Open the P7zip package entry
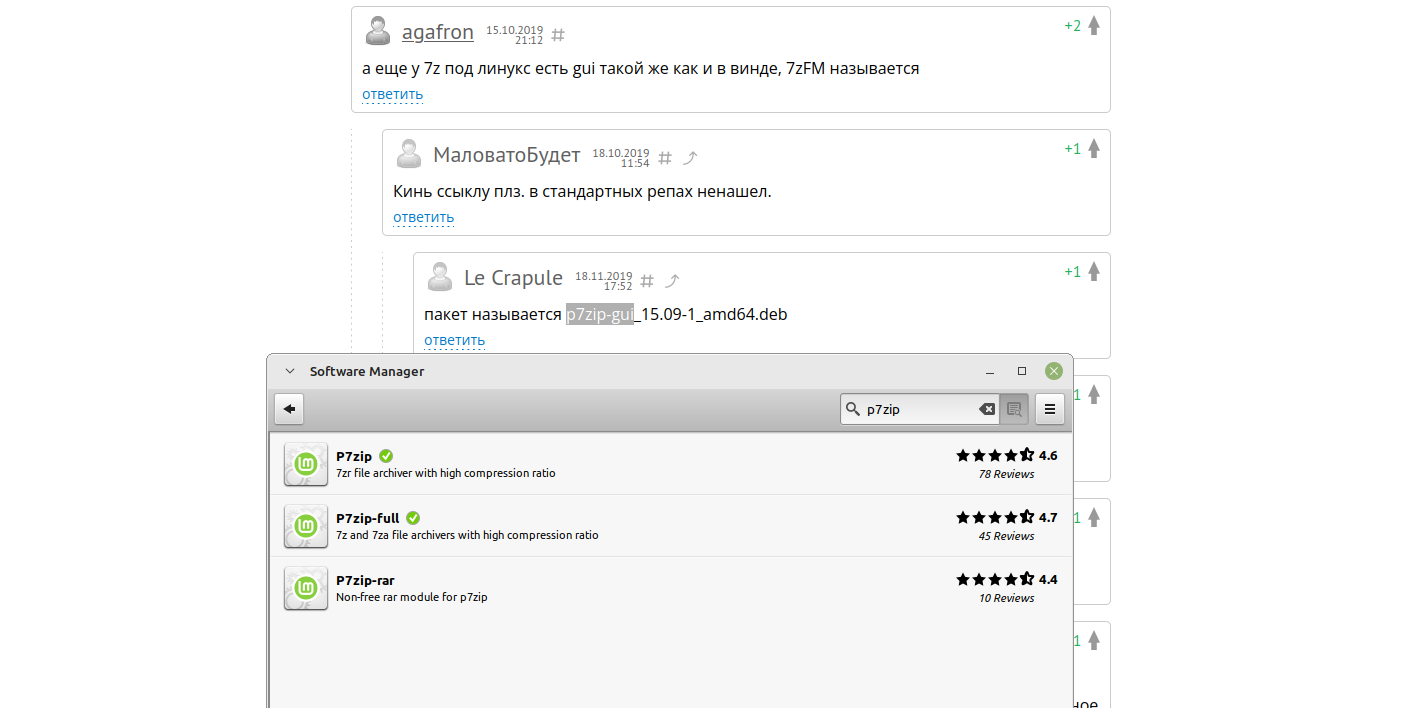 click(671, 464)
